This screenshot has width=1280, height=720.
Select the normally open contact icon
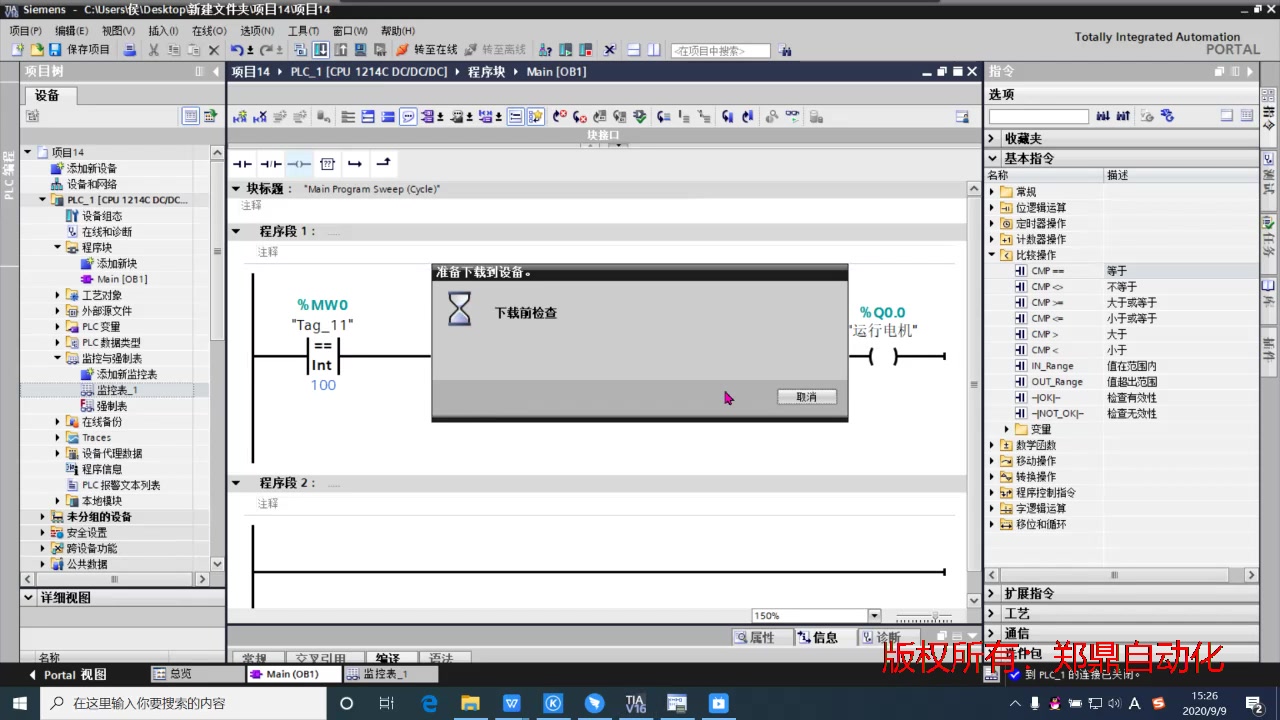242,163
